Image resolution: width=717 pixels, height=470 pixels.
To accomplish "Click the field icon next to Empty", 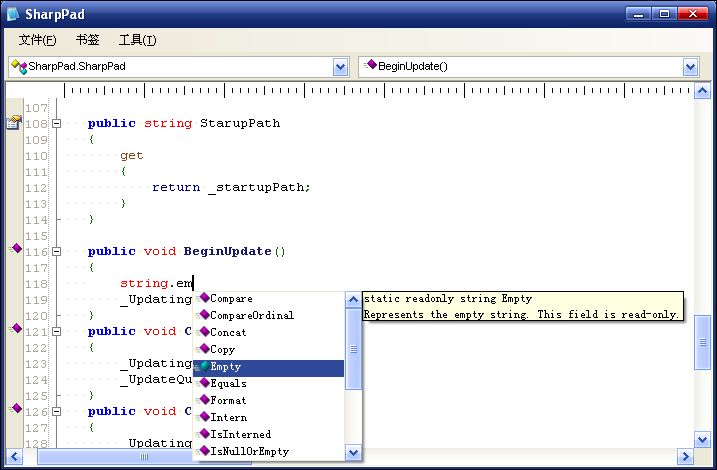I will 203,367.
